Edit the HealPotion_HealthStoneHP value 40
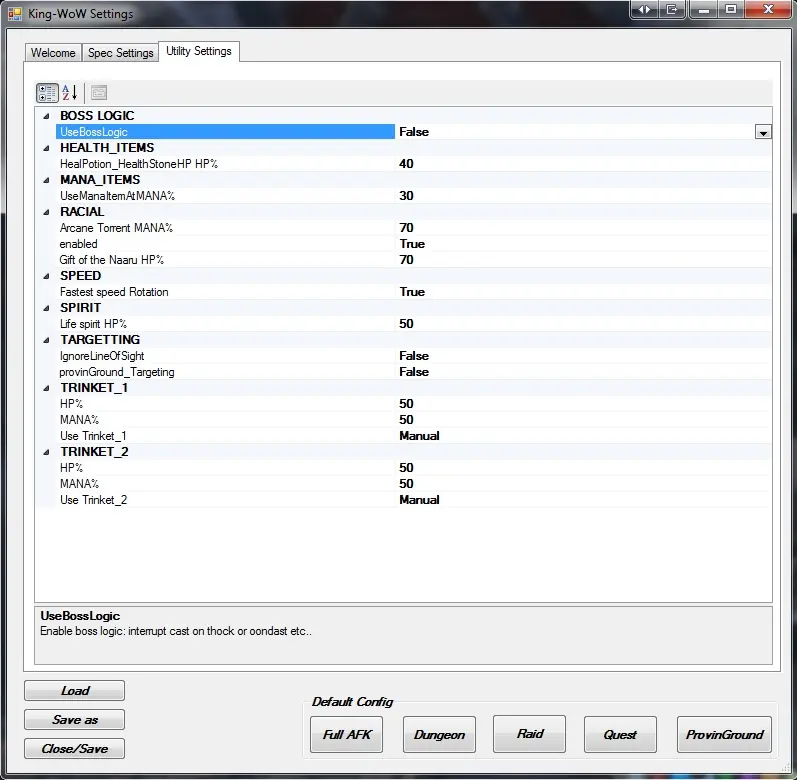This screenshot has width=797, height=780. click(x=406, y=164)
